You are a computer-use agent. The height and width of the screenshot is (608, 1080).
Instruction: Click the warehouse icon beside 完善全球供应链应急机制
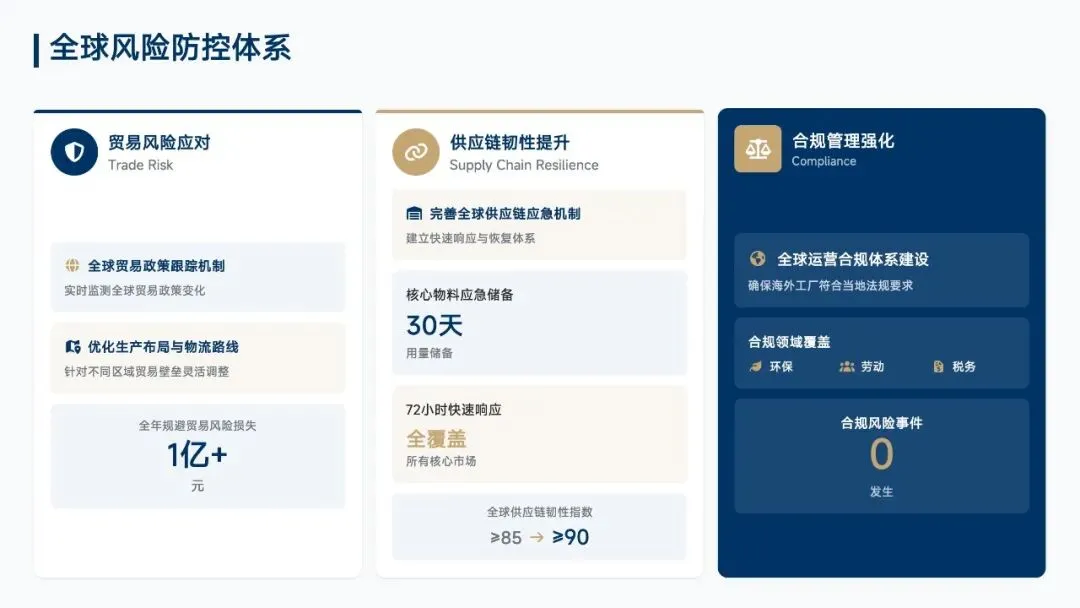tap(414, 213)
